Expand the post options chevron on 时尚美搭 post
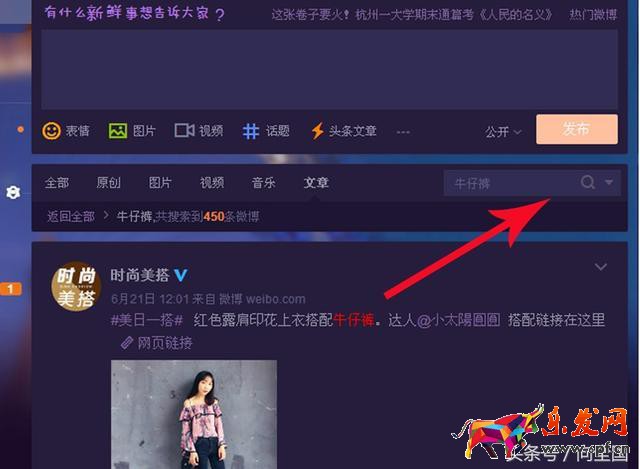640x469 pixels. (x=600, y=267)
